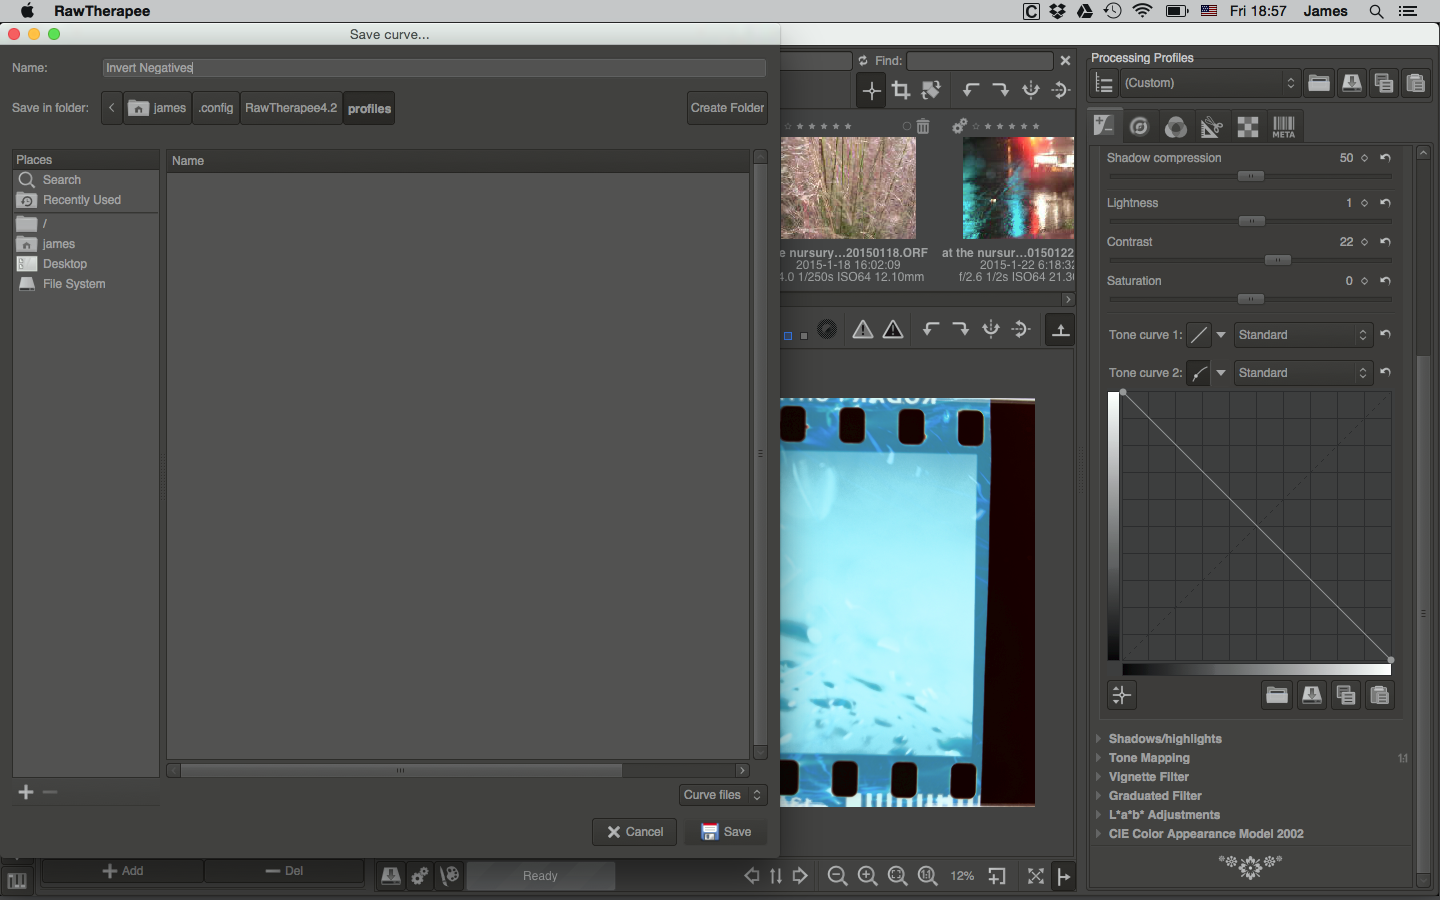The height and width of the screenshot is (900, 1440).
Task: Click the Create Folder button
Action: pos(727,108)
